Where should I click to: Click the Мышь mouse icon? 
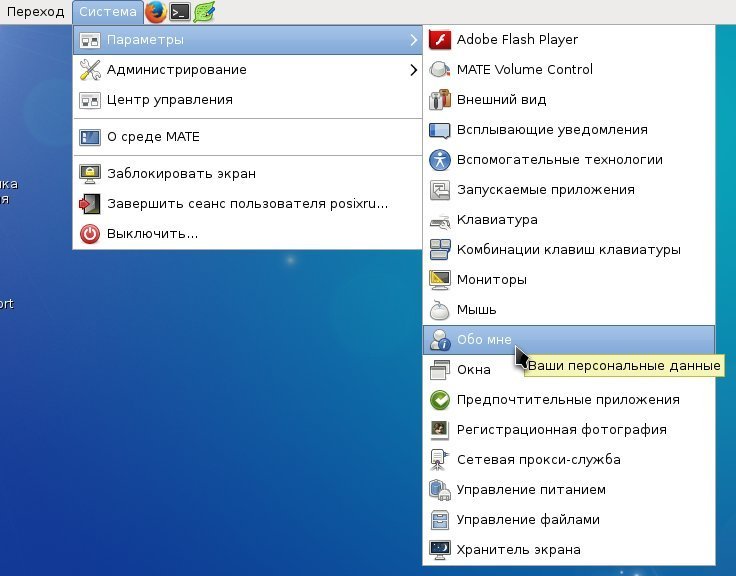point(440,310)
